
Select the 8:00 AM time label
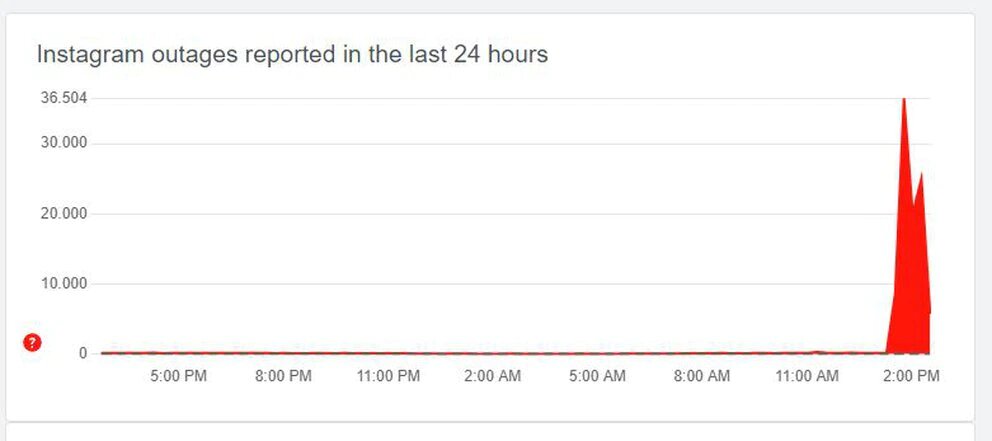702,377
